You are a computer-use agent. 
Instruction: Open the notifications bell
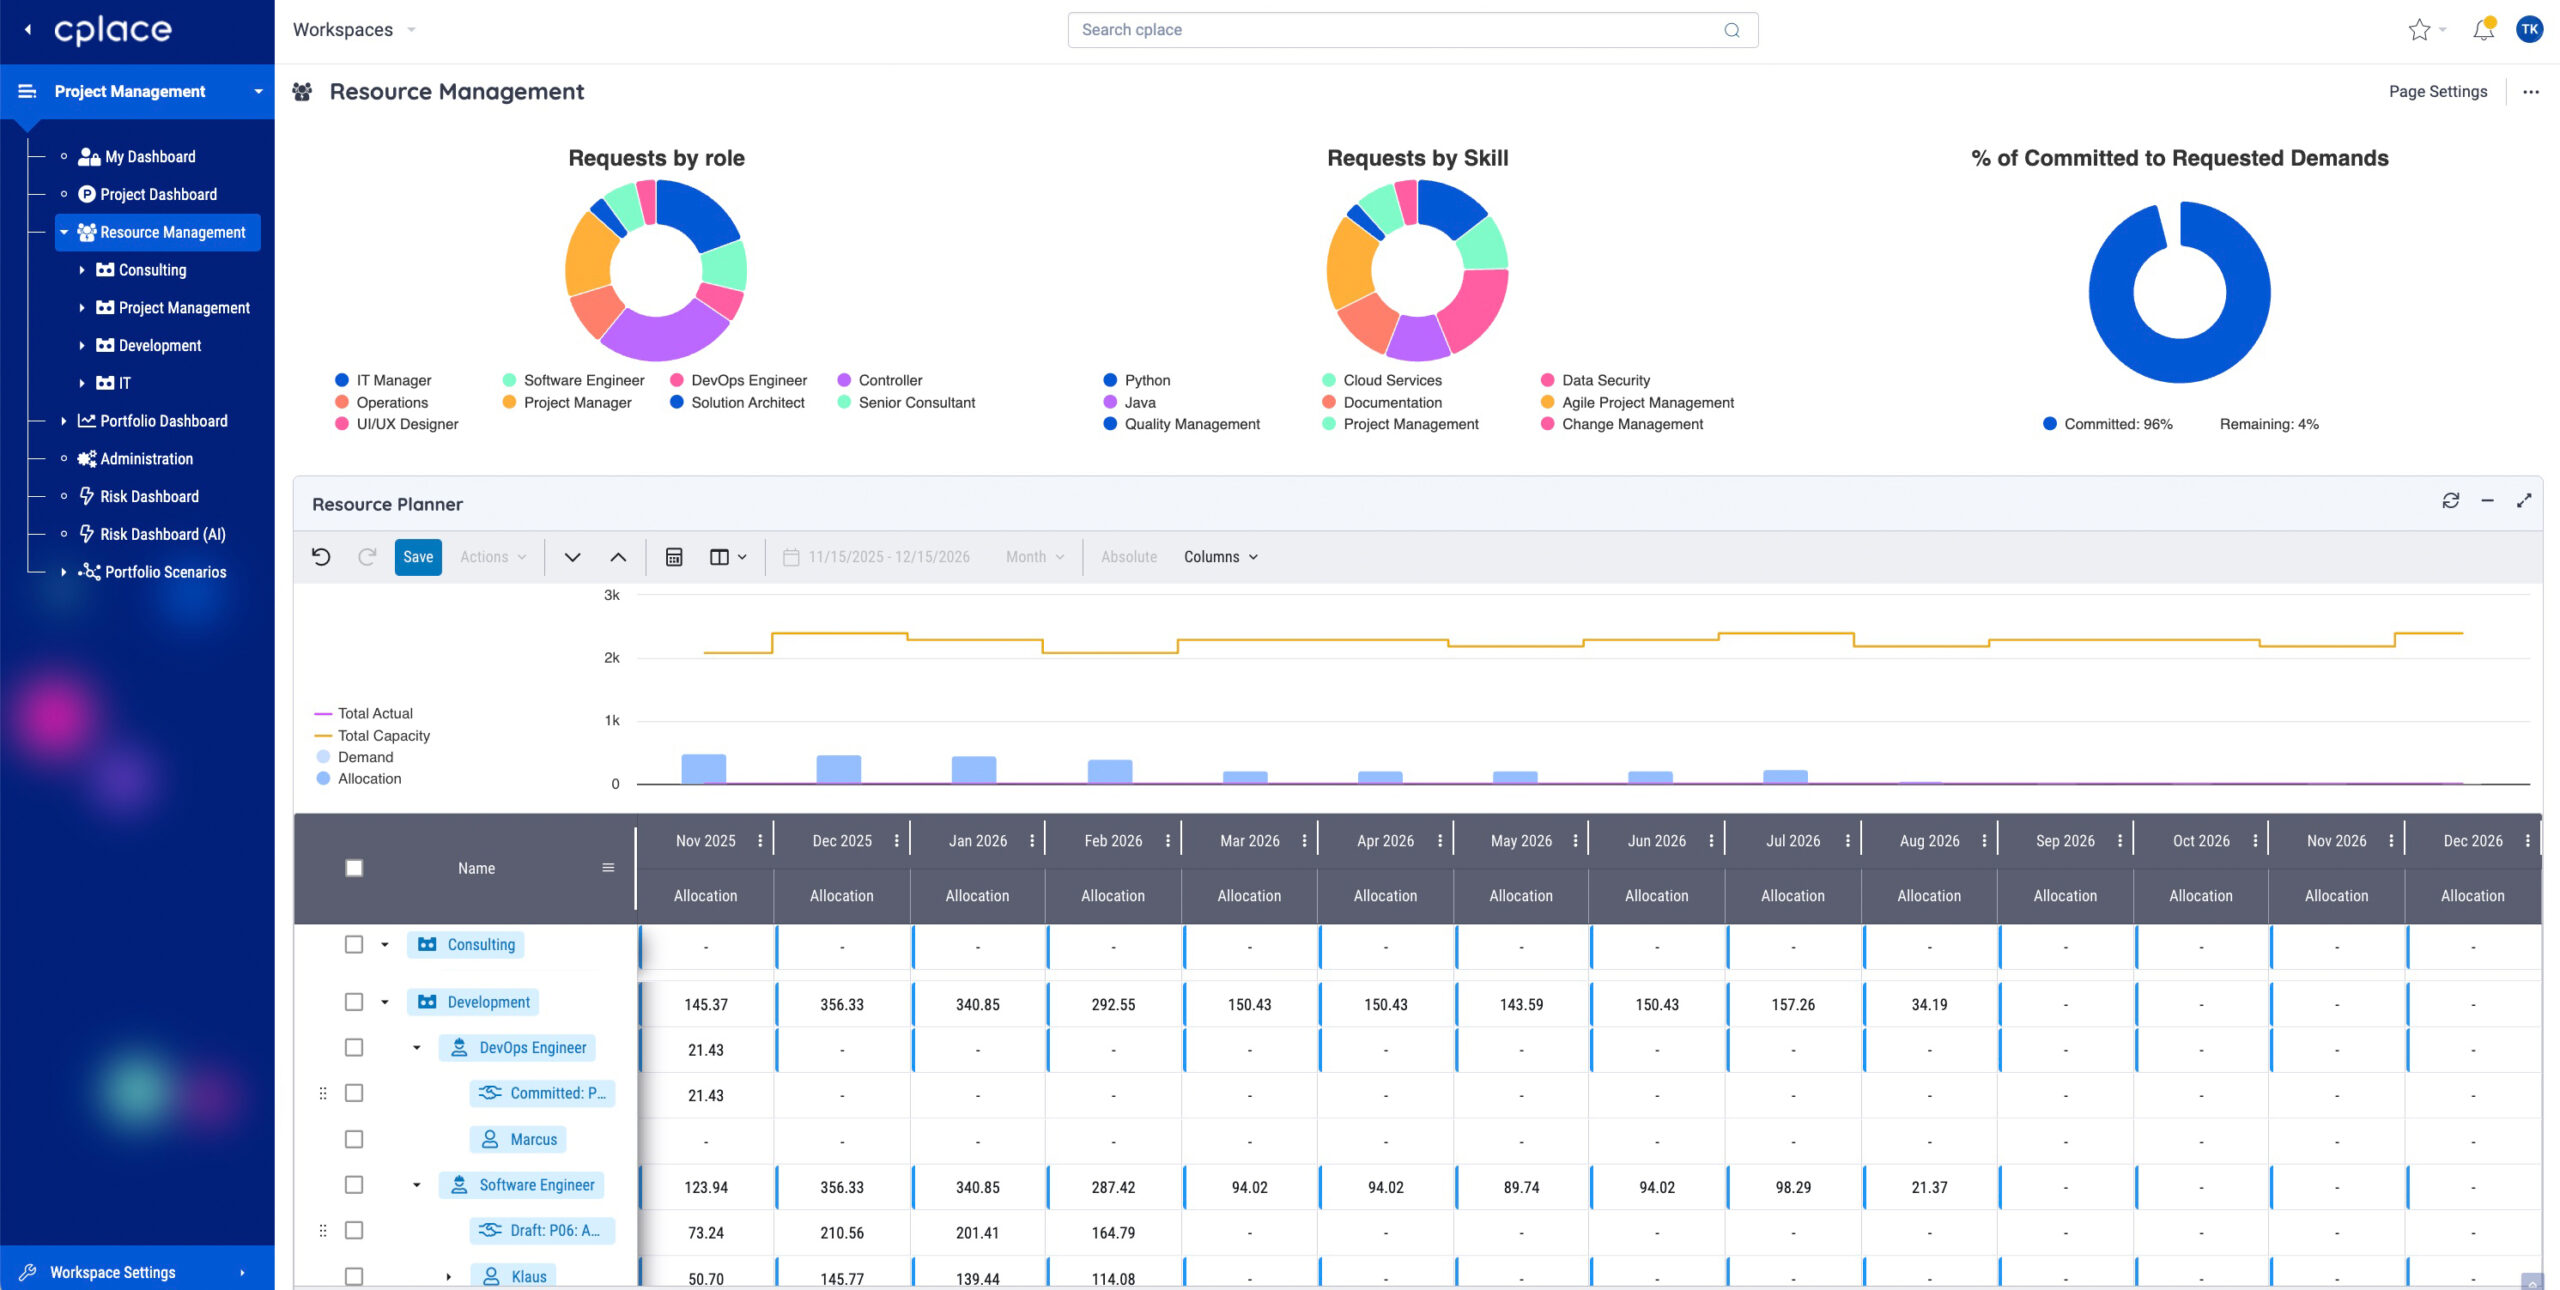click(x=2483, y=30)
